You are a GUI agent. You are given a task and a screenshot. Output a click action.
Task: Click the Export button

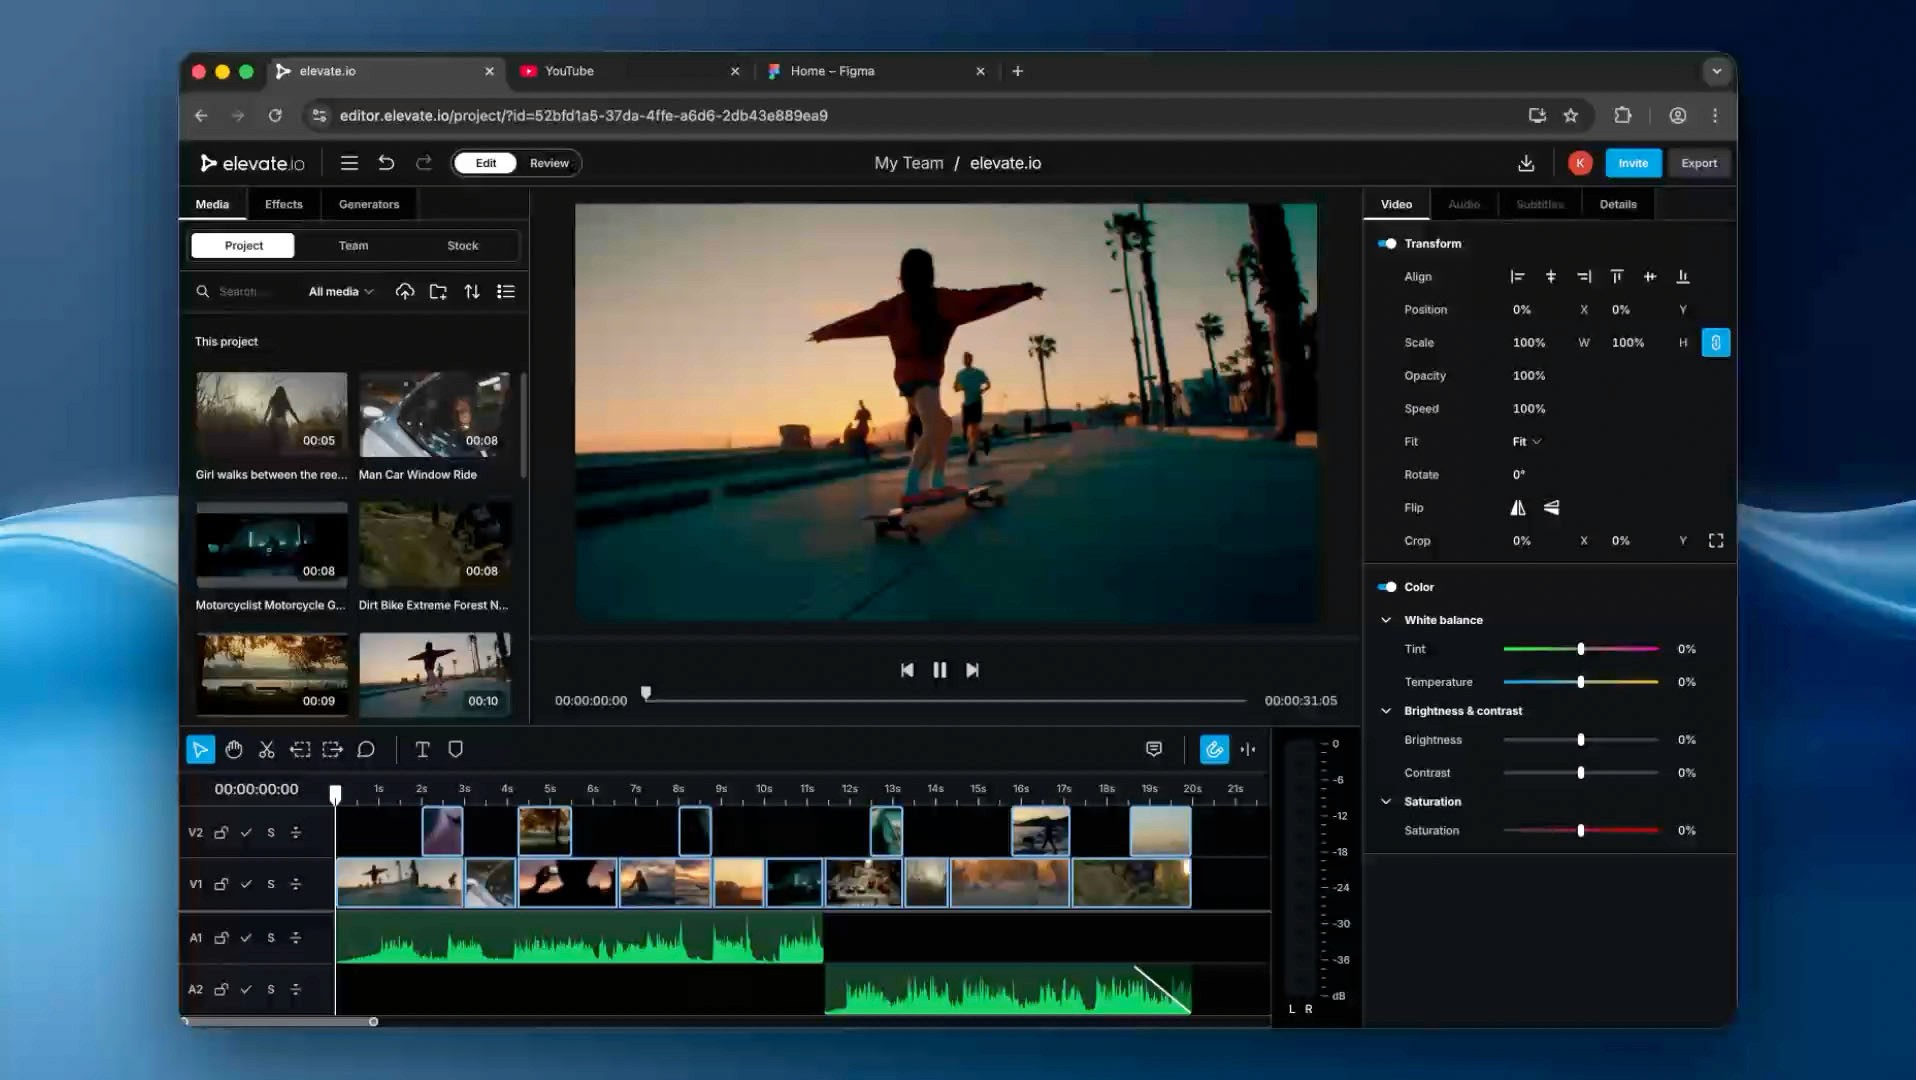click(1698, 163)
